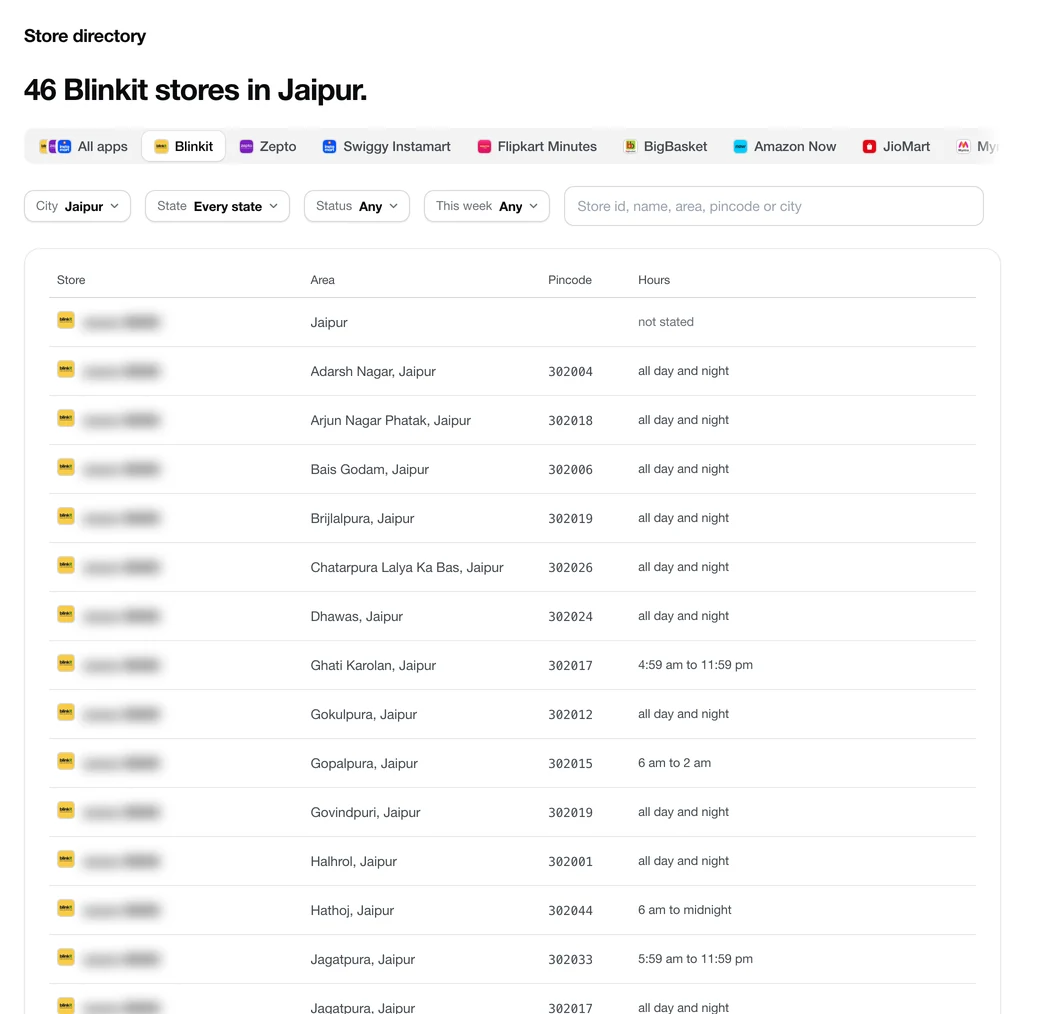1040x1014 pixels.
Task: Click 'Adarsh Nagar, Jaipur' area text
Action: click(x=373, y=371)
